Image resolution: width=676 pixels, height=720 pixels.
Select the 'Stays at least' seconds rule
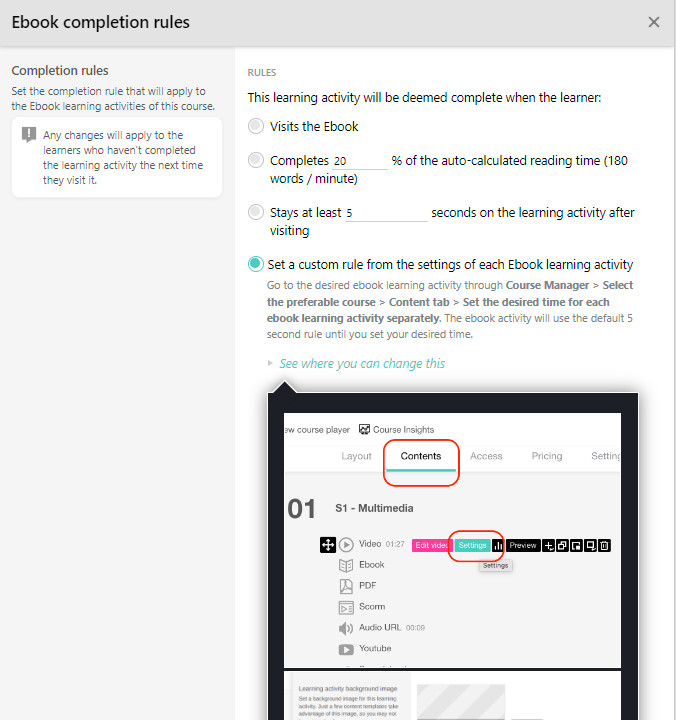257,212
